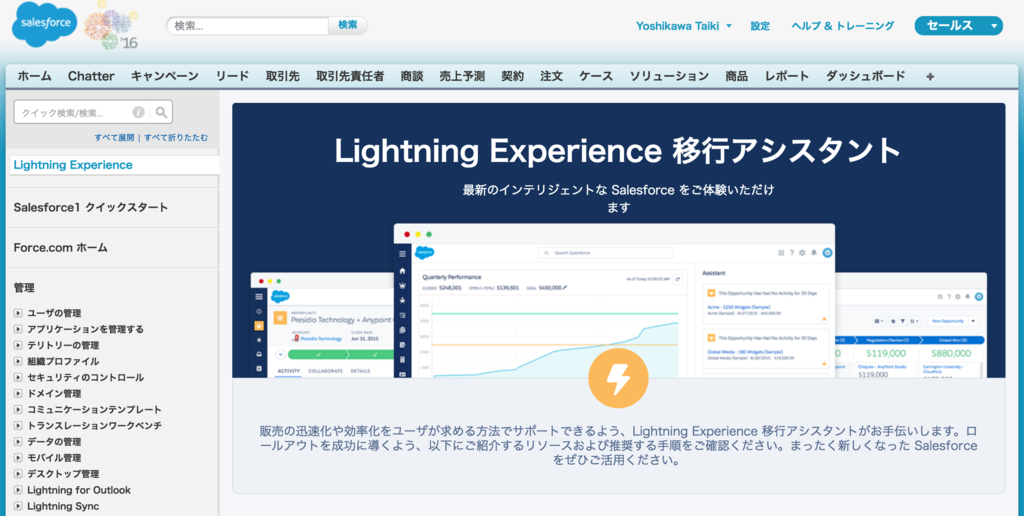1024x516 pixels.
Task: Click the plus icon for all tabs
Action: [930, 76]
